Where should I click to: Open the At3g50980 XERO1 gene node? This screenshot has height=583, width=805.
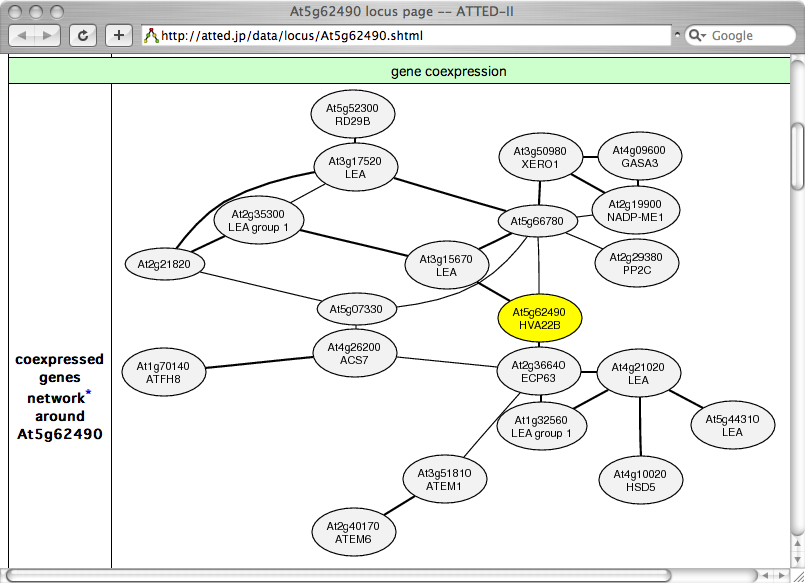point(540,157)
